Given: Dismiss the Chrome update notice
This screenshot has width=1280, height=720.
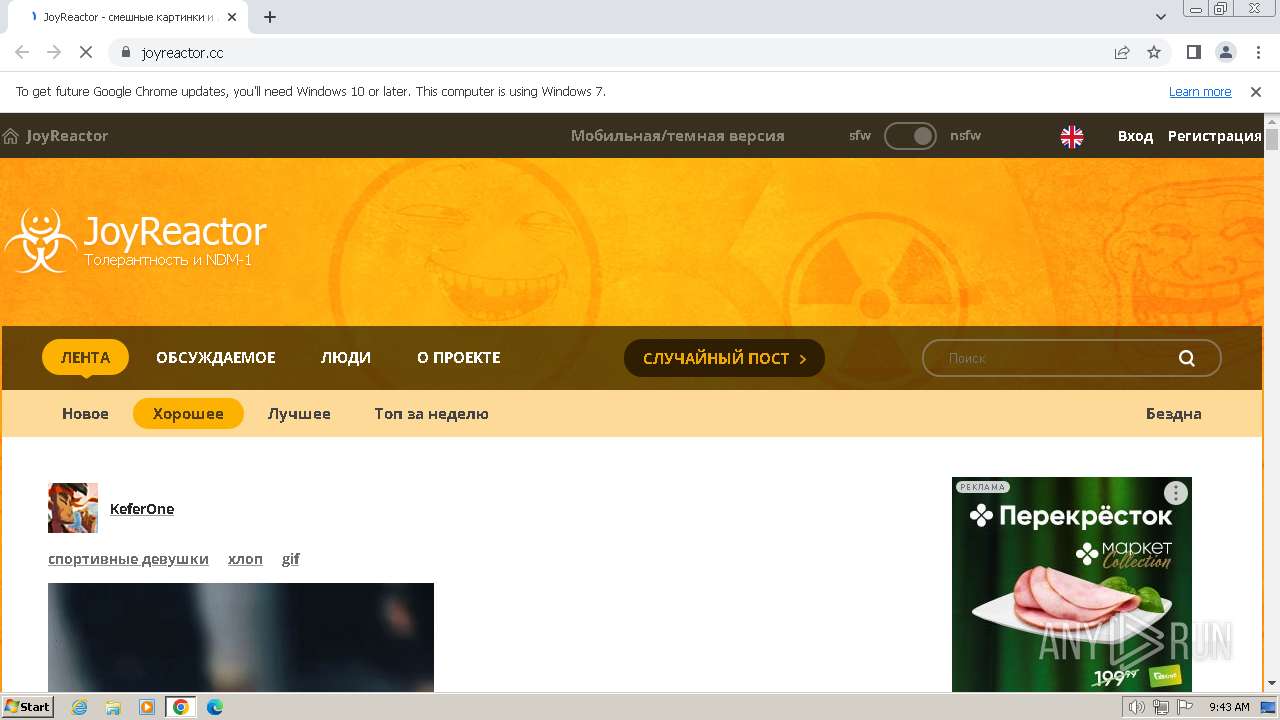Looking at the screenshot, I should pos(1256,91).
